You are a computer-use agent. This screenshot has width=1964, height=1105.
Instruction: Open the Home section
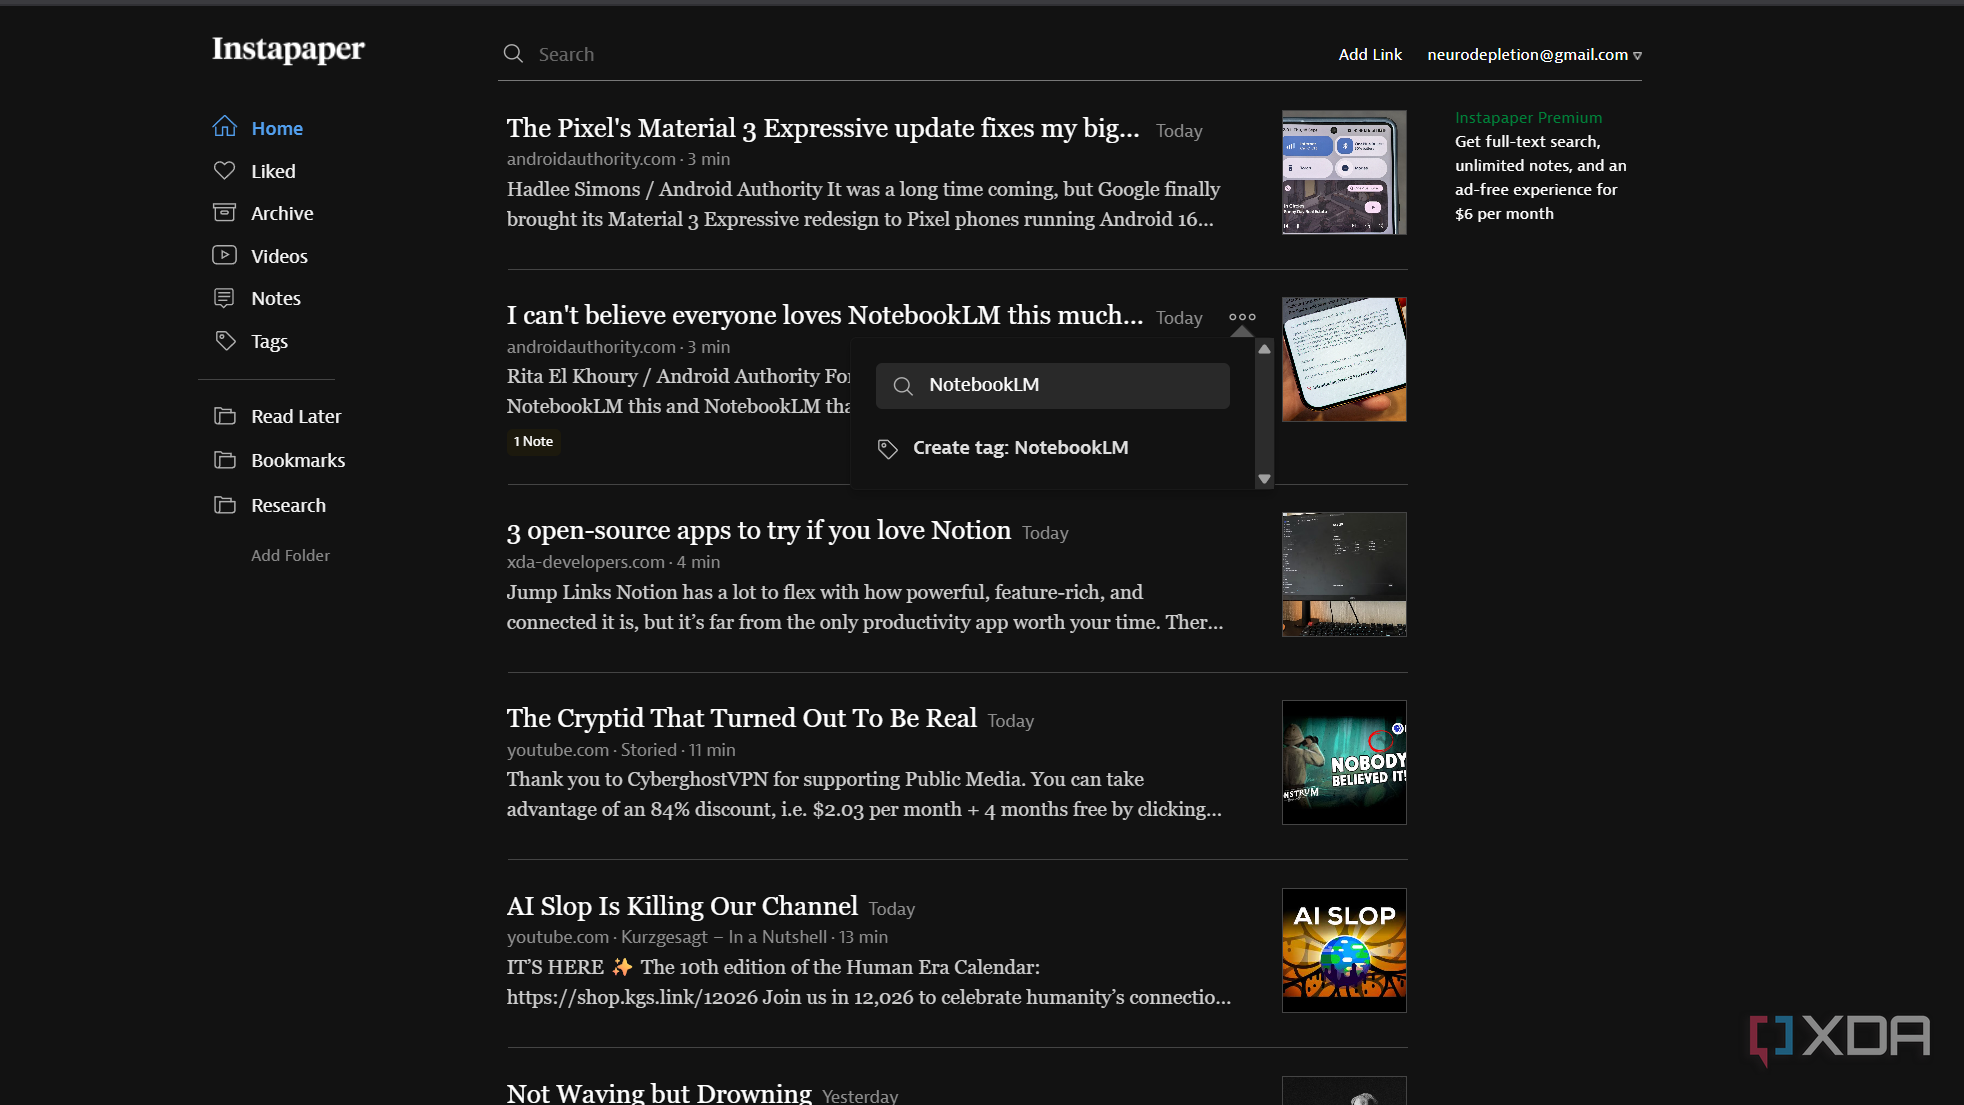pos(277,128)
